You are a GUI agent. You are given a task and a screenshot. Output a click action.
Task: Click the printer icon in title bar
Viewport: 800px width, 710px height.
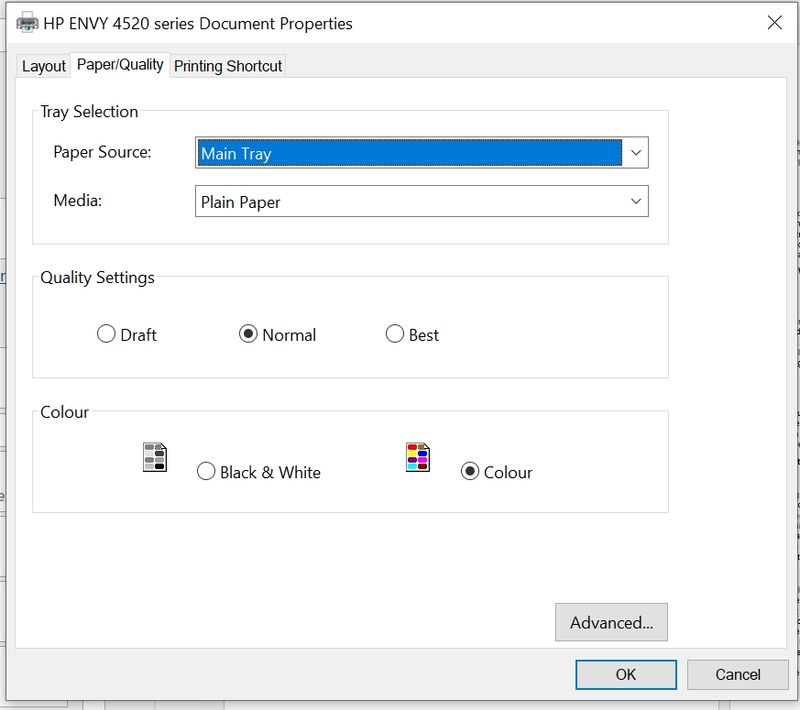(x=27, y=23)
